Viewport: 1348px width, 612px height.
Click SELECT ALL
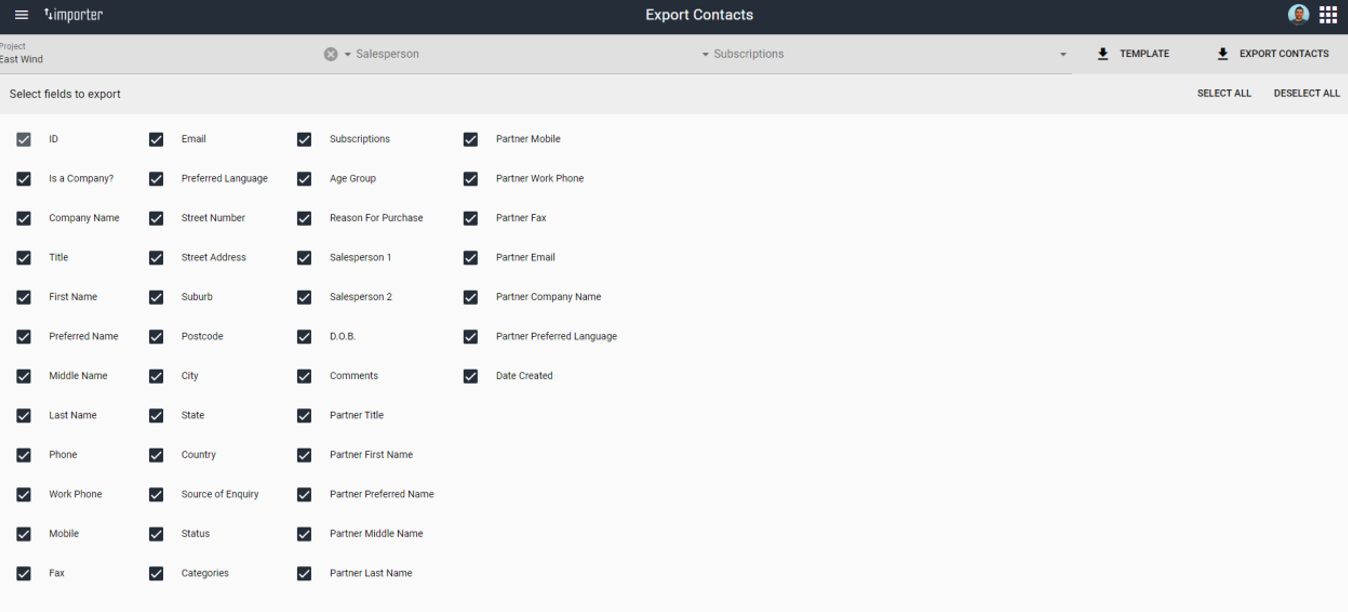(x=1223, y=92)
